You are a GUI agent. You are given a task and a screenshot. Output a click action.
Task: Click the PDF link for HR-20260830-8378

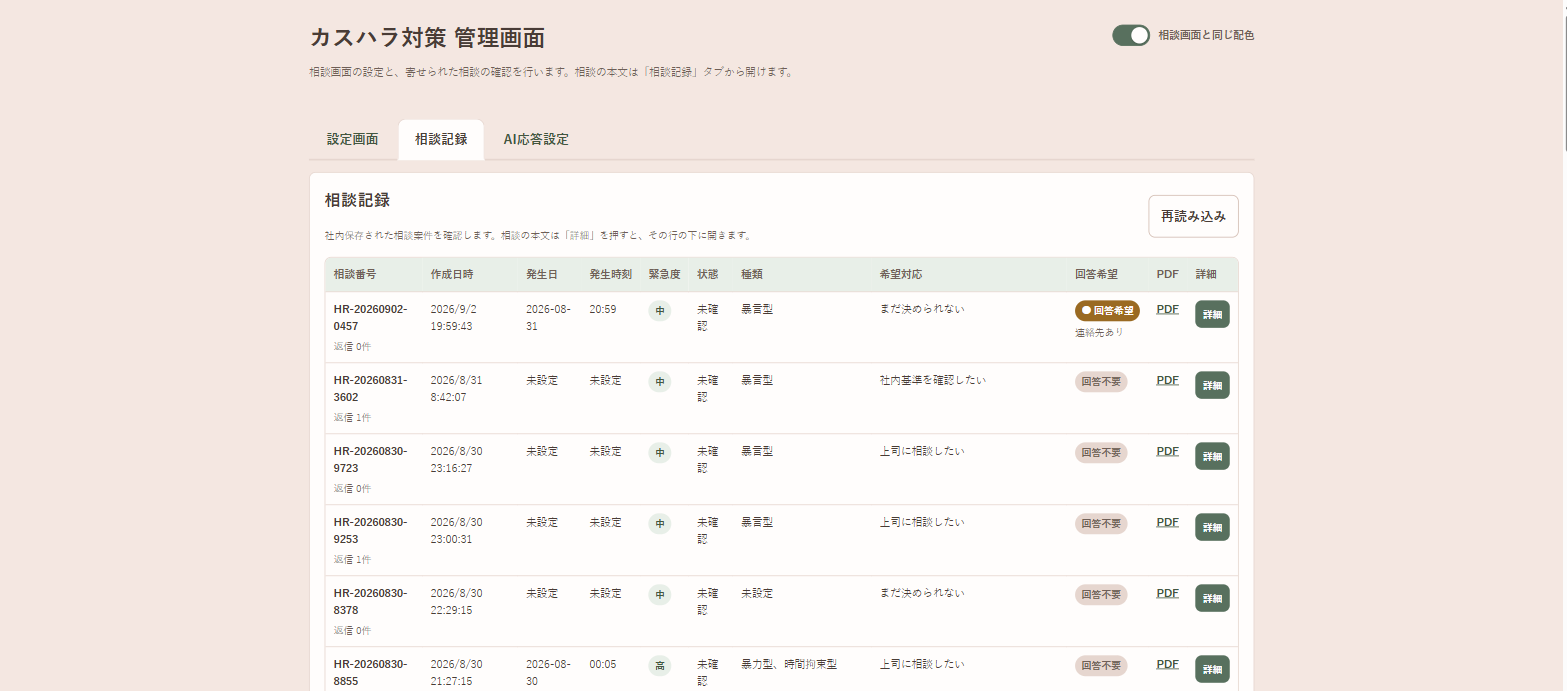[1167, 594]
